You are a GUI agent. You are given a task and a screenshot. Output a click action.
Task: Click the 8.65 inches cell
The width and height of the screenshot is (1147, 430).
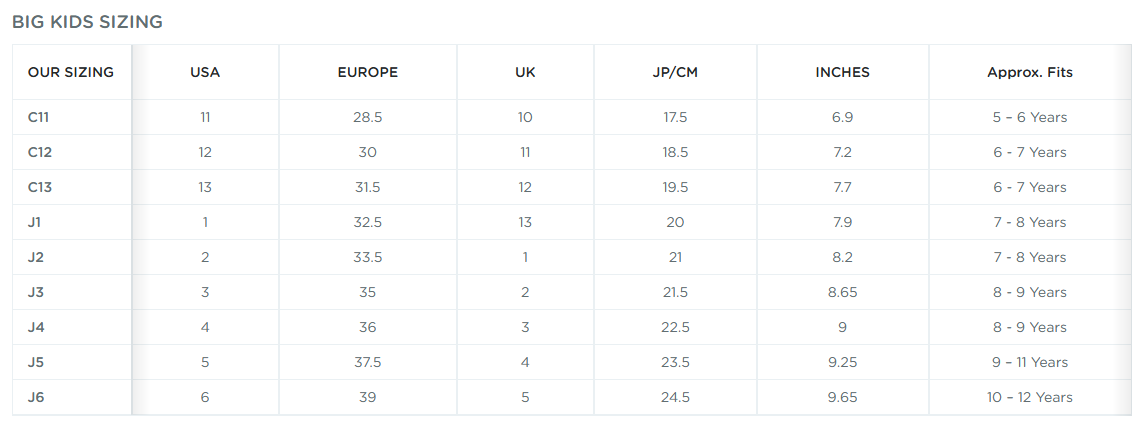point(843,293)
